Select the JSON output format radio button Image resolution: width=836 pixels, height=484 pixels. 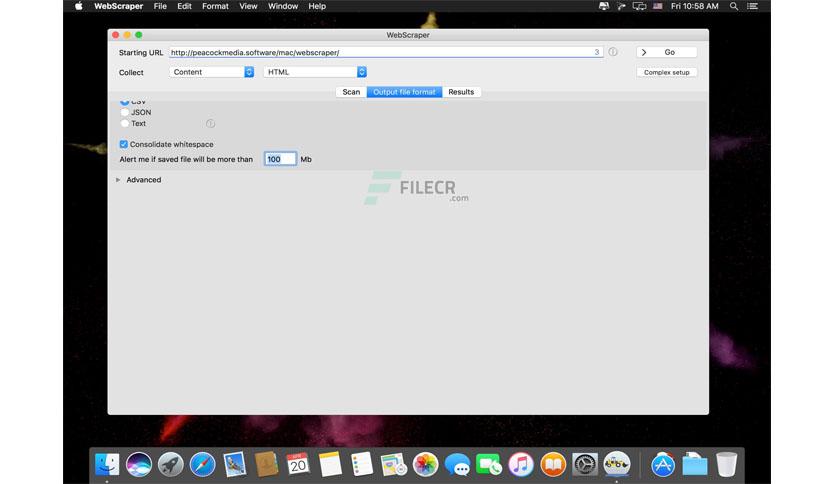124,112
